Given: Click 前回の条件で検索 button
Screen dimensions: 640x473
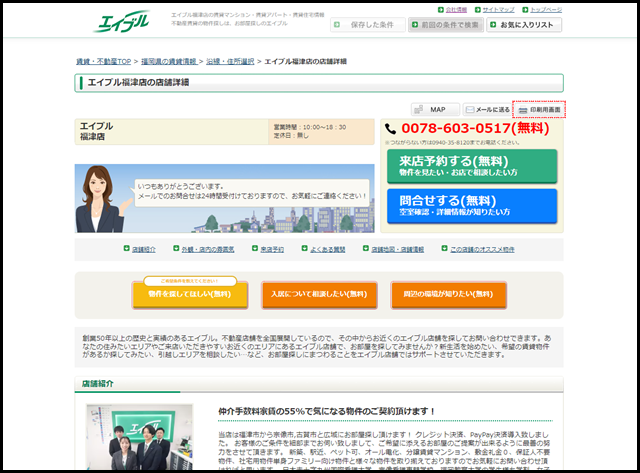Looking at the screenshot, I should click(x=446, y=25).
